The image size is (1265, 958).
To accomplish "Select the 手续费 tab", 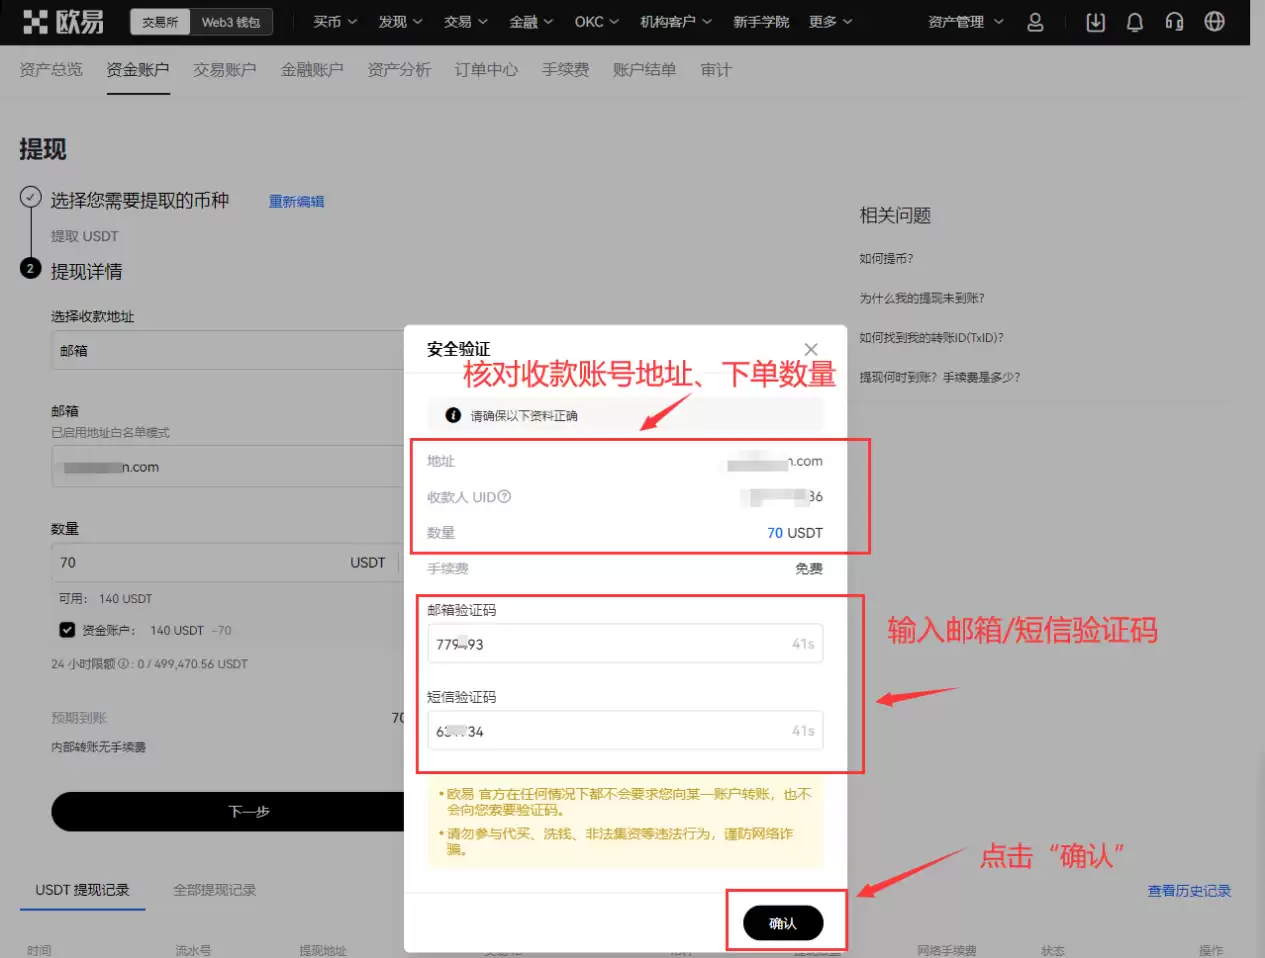I will click(x=565, y=69).
